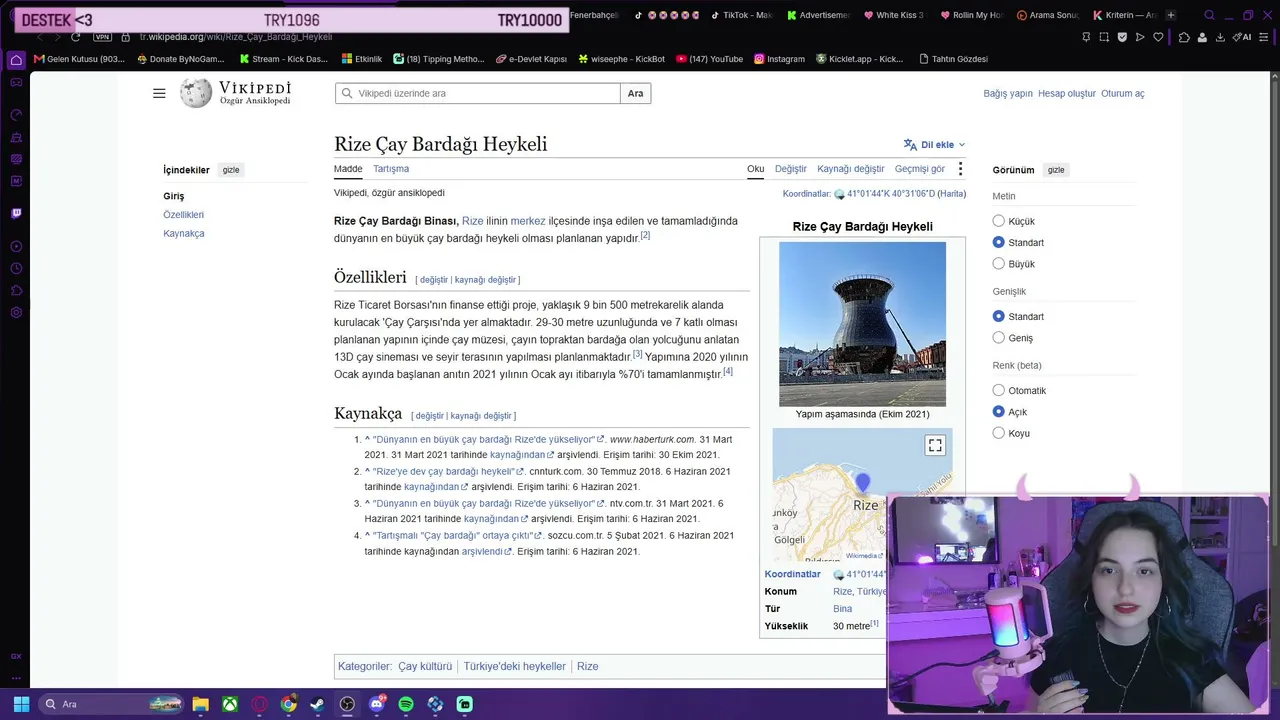
Task: Select the Büyük text size option
Action: 998,264
